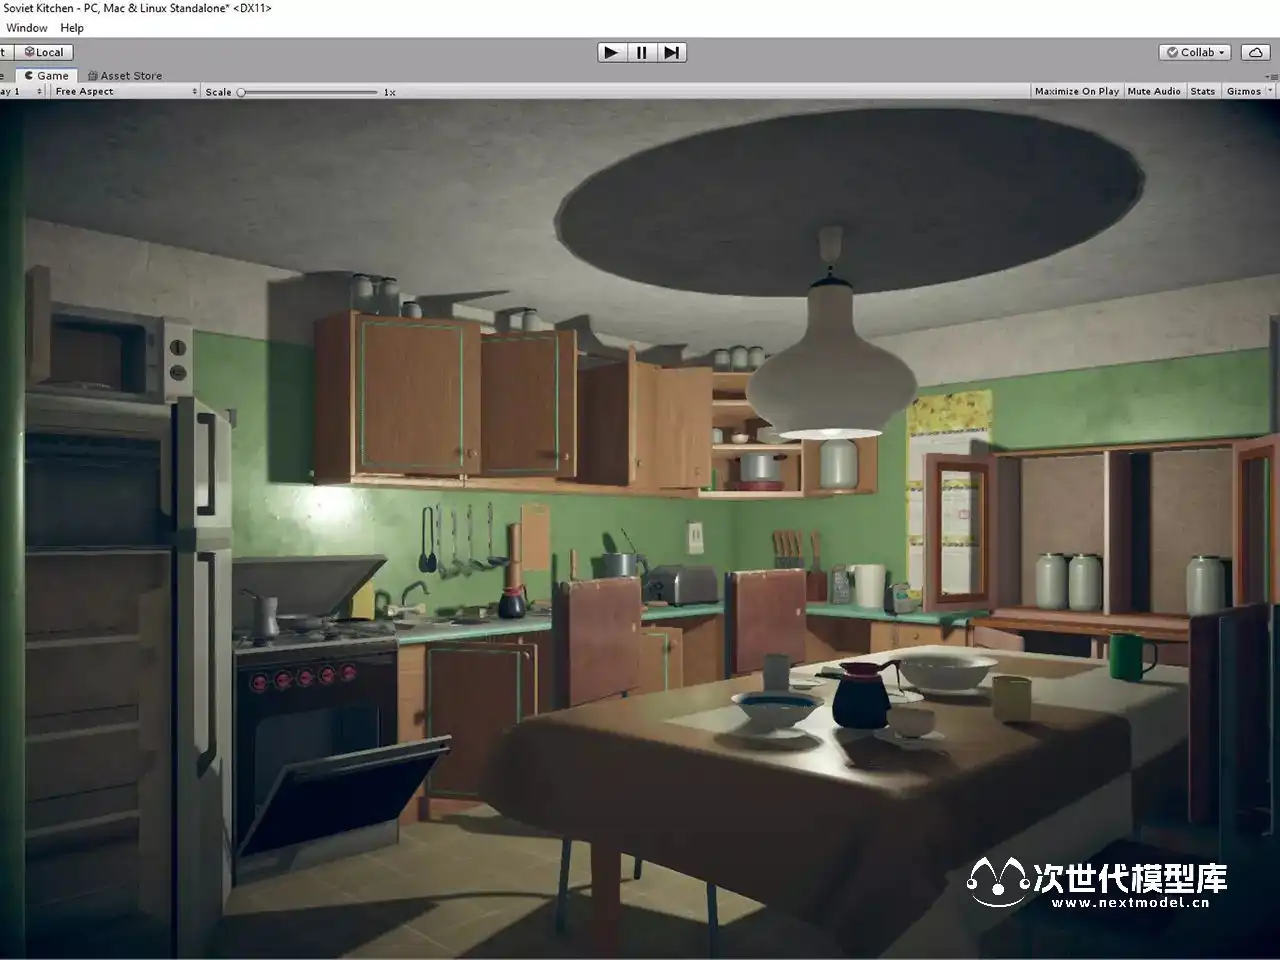
Task: Click the Step frame button
Action: pyautogui.click(x=672, y=52)
